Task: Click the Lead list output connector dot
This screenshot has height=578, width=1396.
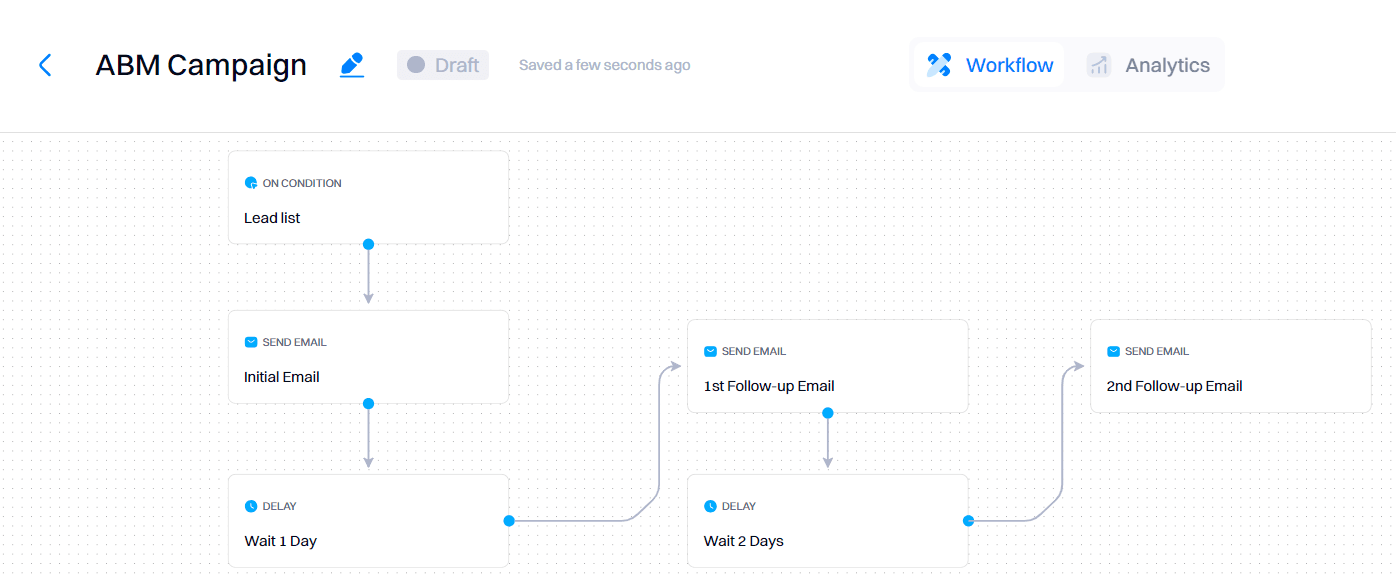Action: [x=368, y=244]
